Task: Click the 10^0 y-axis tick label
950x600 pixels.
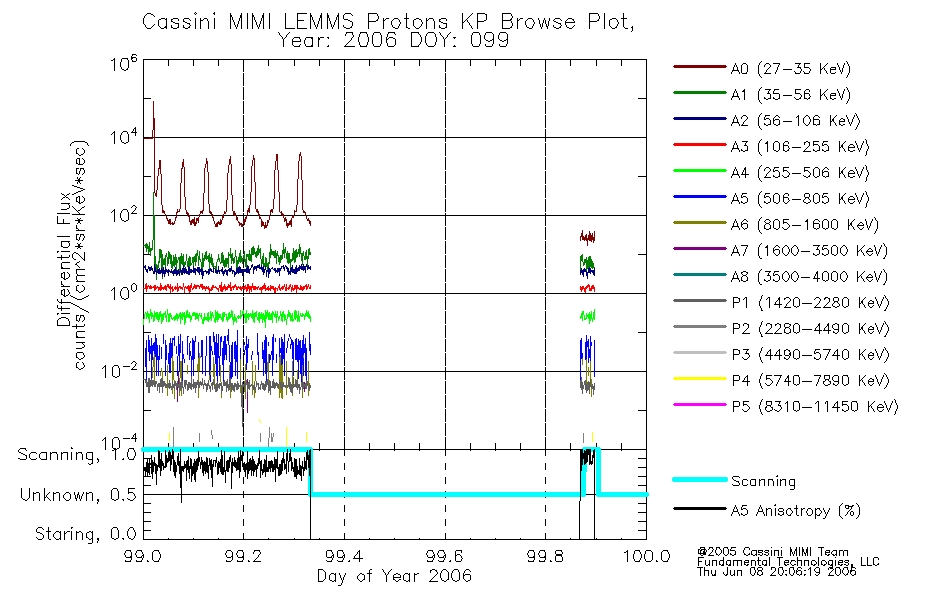Action: [x=124, y=293]
